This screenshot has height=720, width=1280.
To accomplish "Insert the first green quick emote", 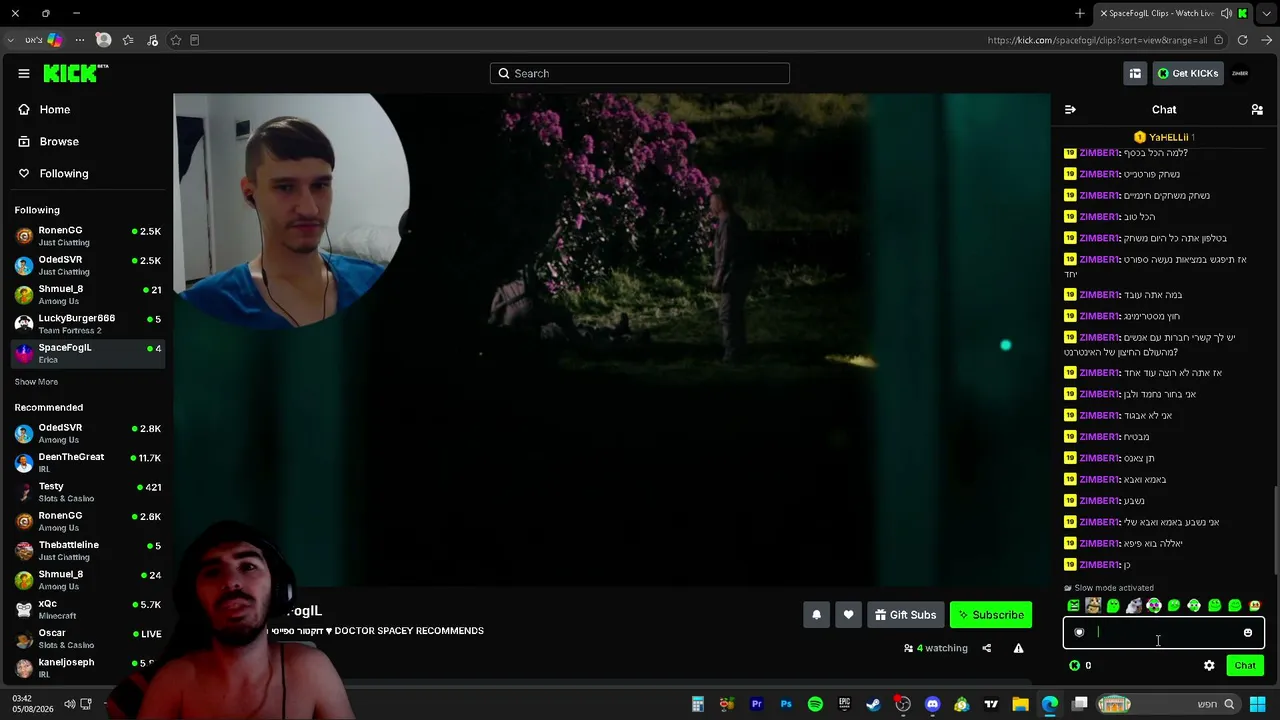I will click(1073, 605).
